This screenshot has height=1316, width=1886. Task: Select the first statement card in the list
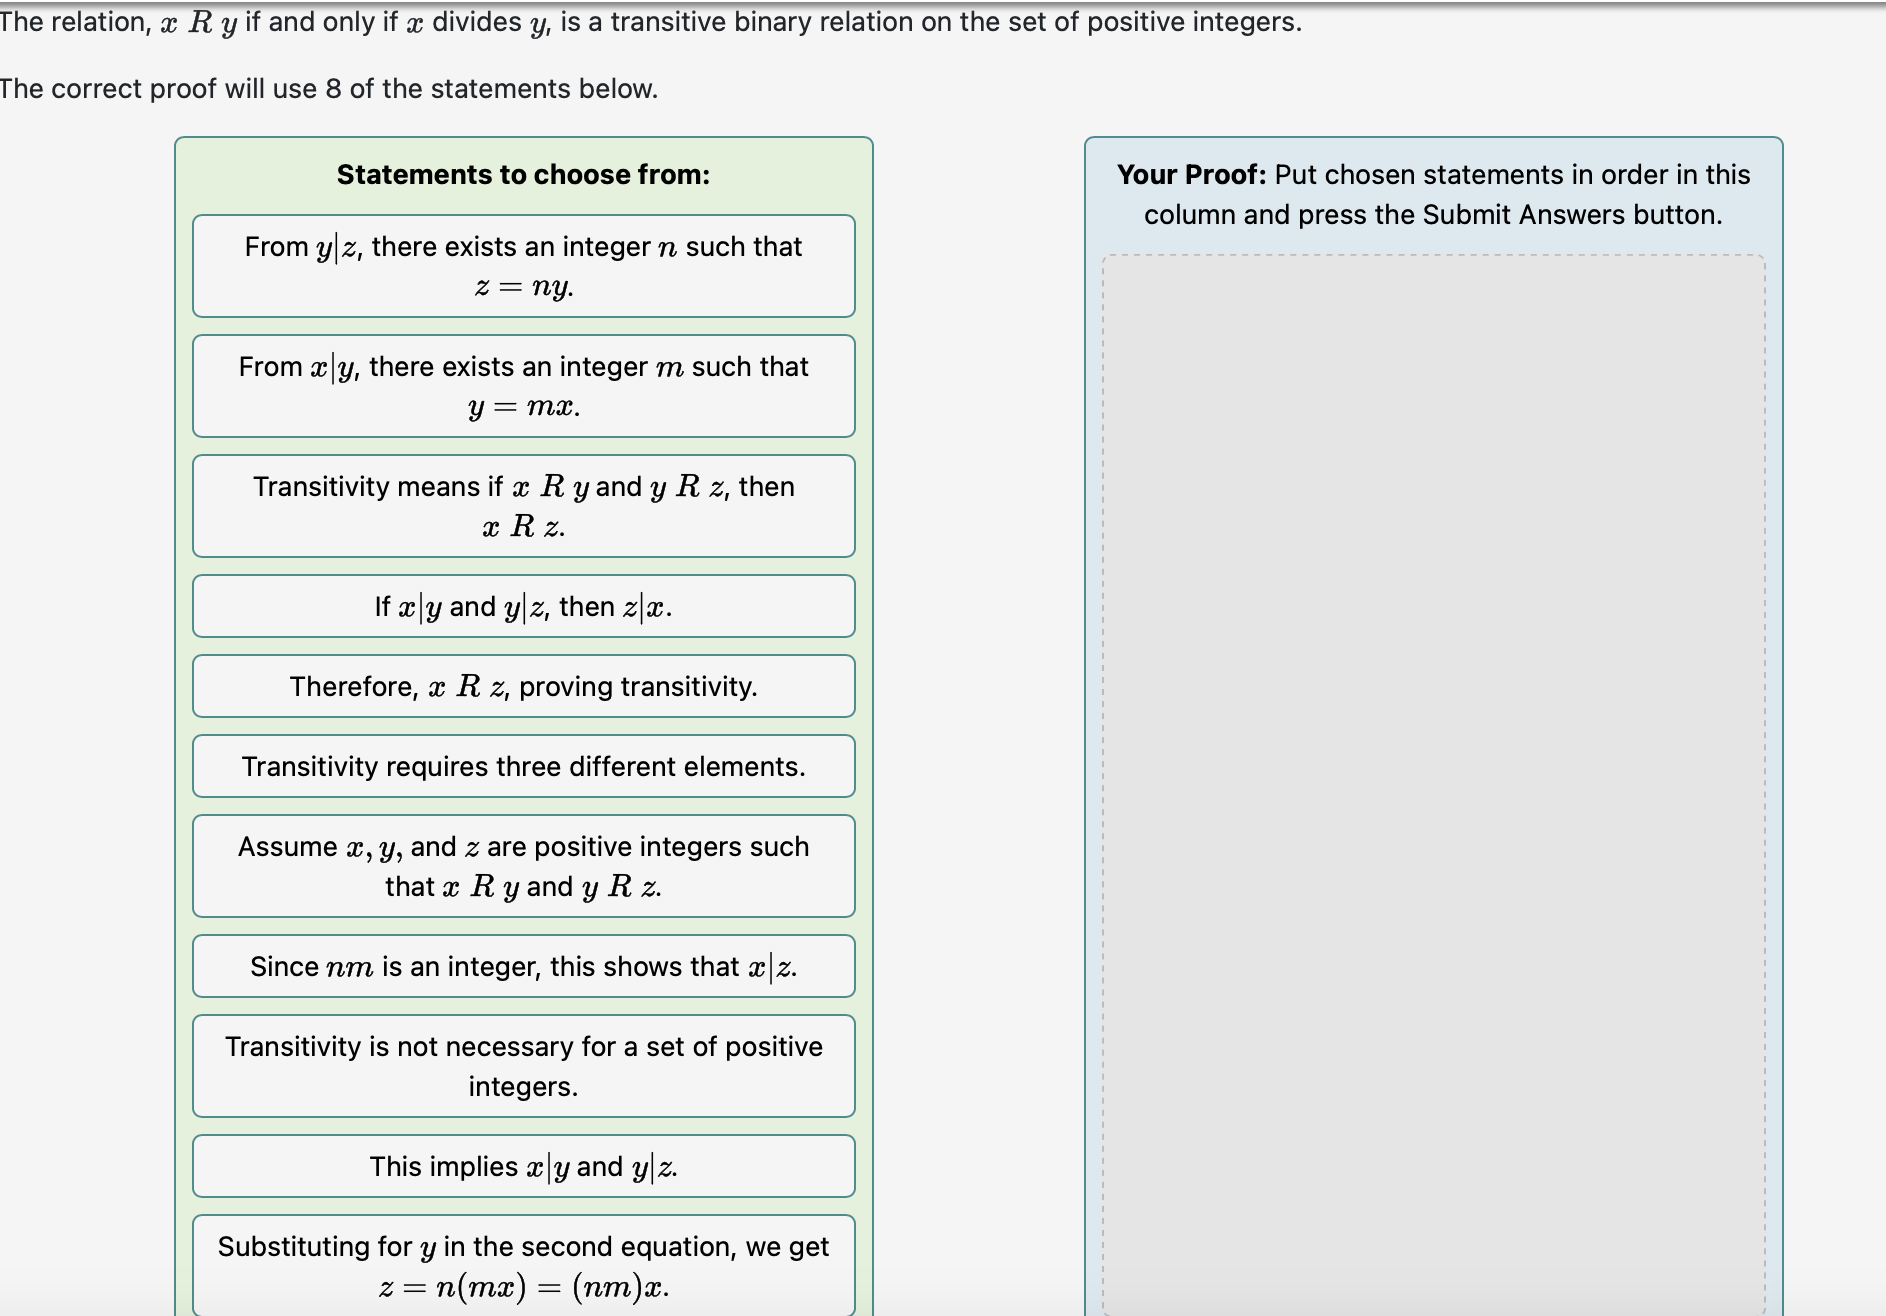click(x=523, y=266)
